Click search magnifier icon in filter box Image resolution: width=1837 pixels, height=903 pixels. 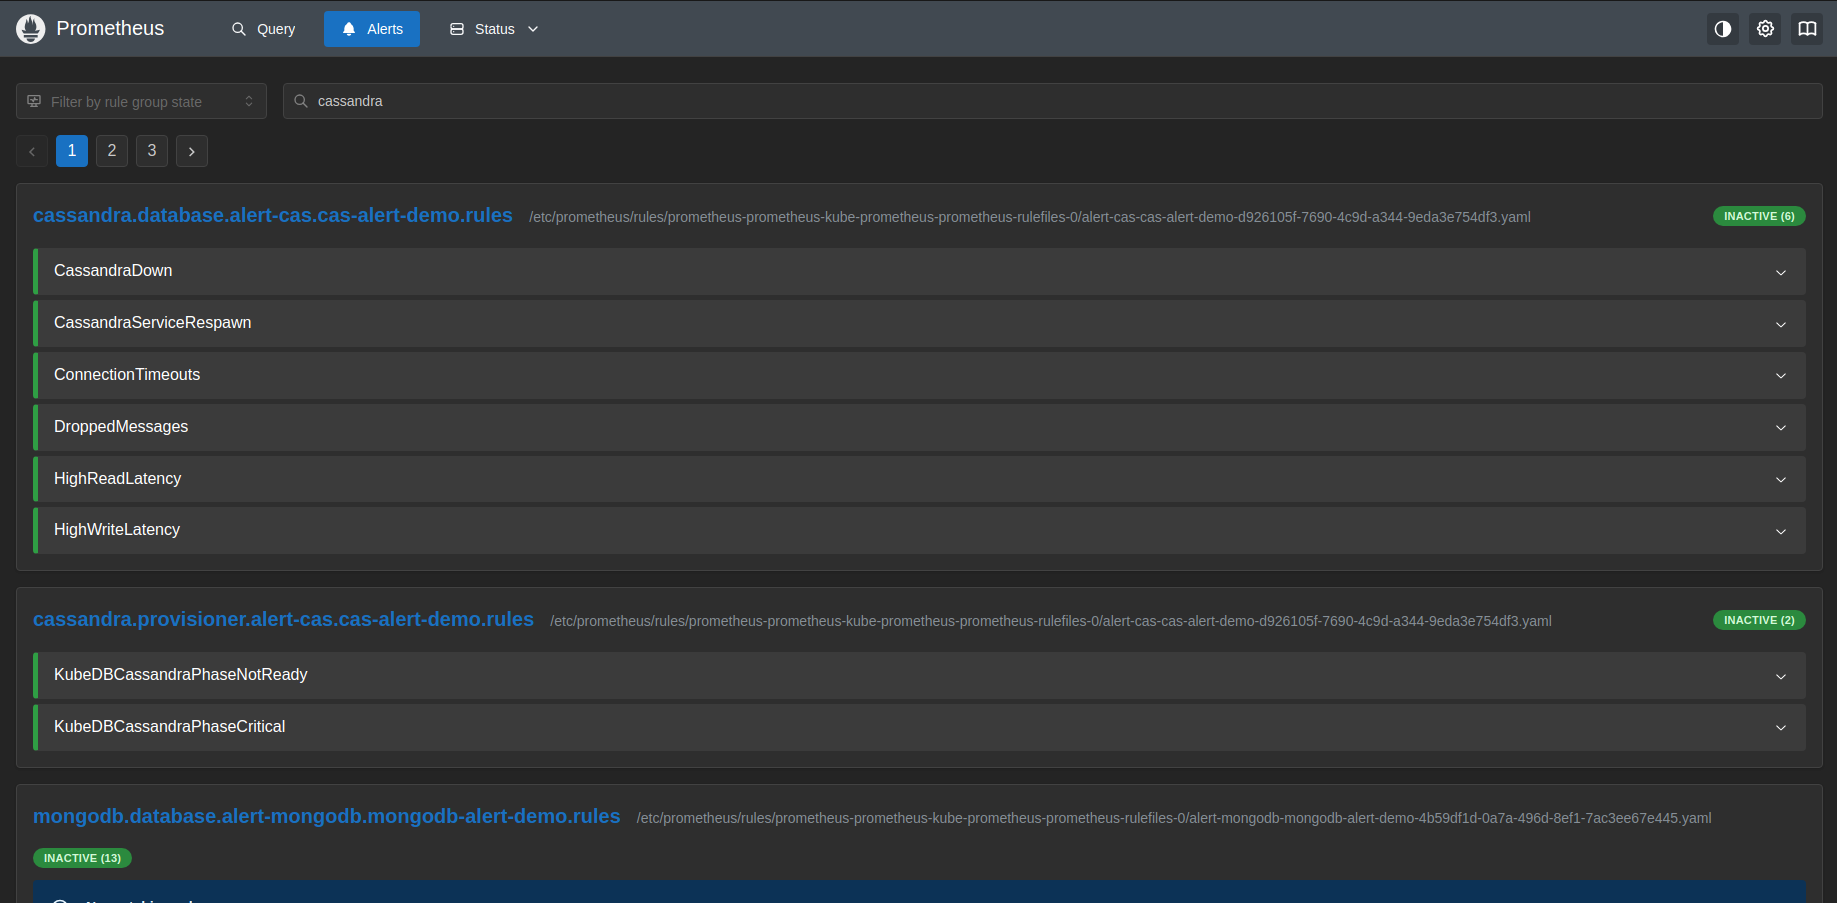click(x=301, y=101)
